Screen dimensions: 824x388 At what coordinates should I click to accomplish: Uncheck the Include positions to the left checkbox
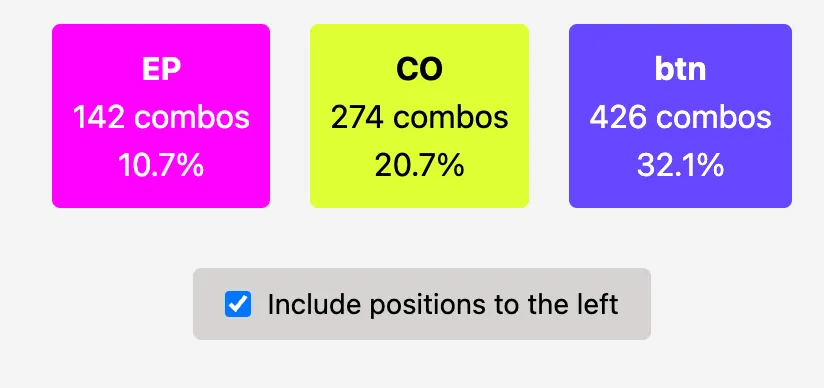click(x=238, y=304)
